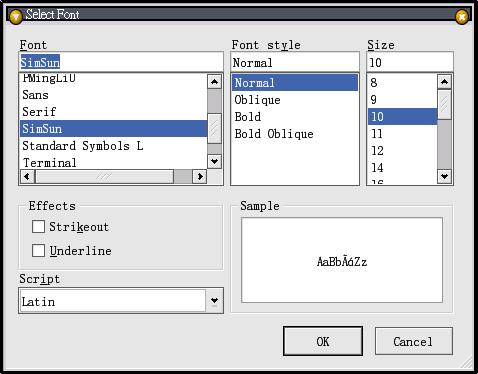
Task: Click the size list scroll down arrow
Action: pyautogui.click(x=444, y=176)
